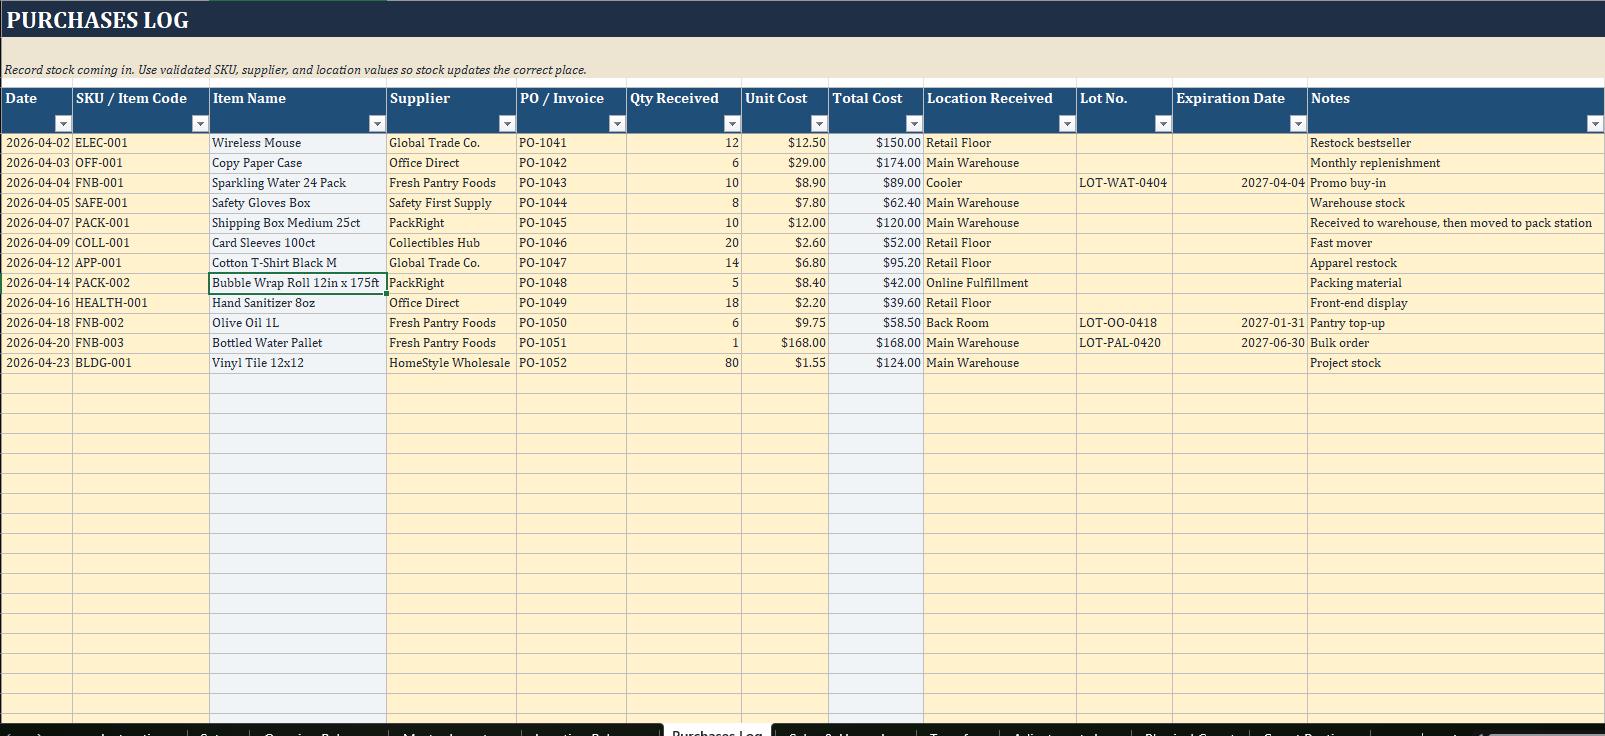Open the Total Cost filter dropdown
This screenshot has height=736, width=1605.
[914, 123]
